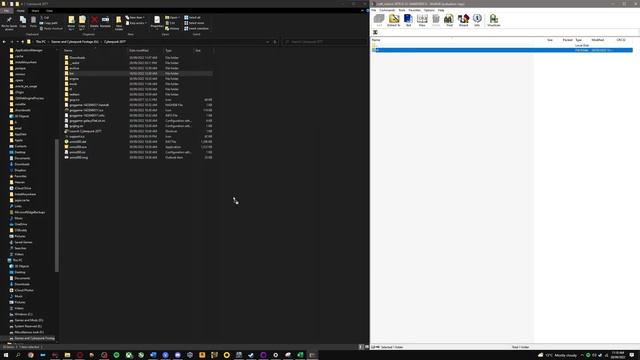Switch Explorer to large icons view using status bar toggle
The width and height of the screenshot is (640, 360).
click(366, 347)
